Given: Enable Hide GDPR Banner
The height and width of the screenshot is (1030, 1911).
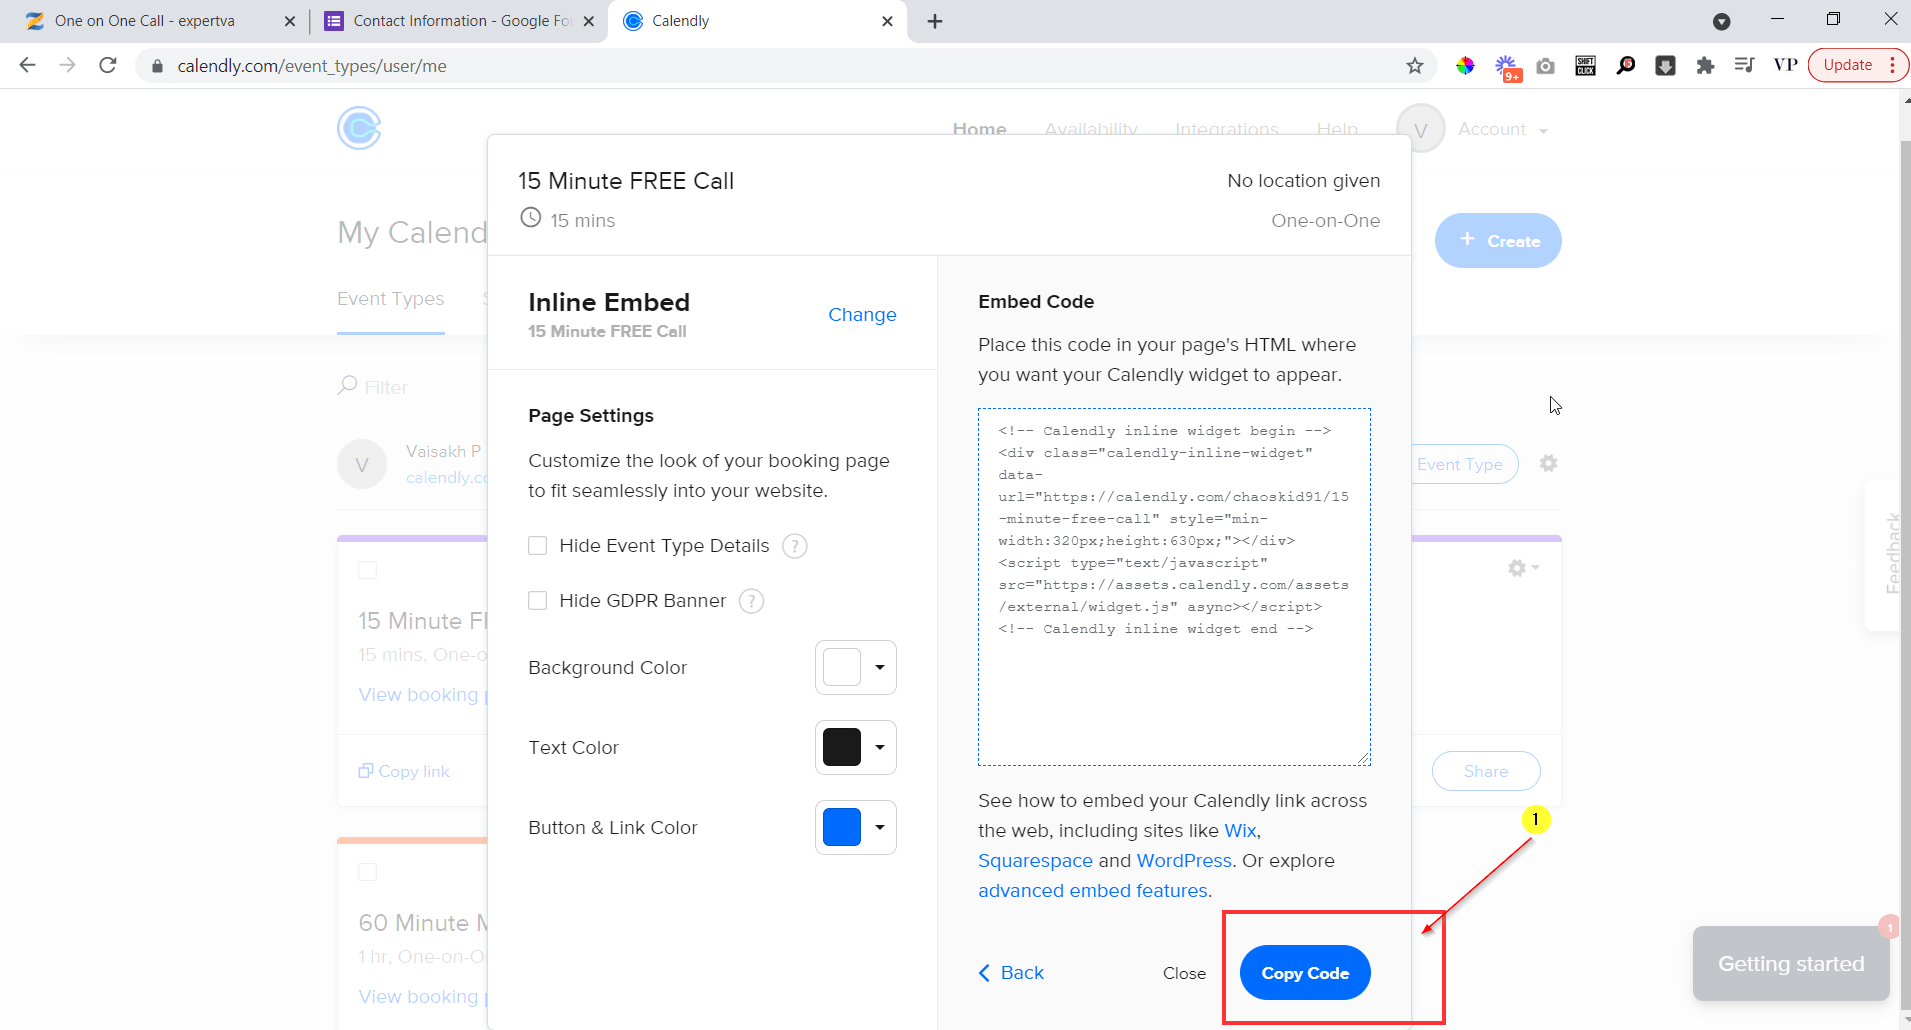Looking at the screenshot, I should (x=538, y=600).
